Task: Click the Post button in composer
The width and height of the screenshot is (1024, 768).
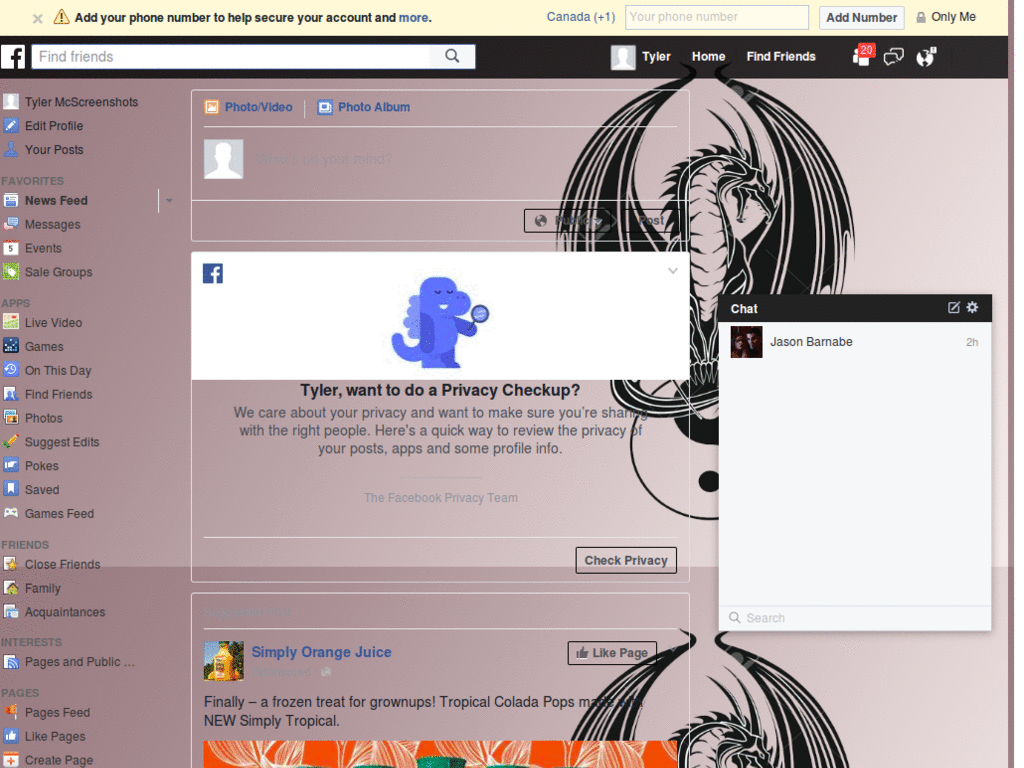Action: point(650,221)
